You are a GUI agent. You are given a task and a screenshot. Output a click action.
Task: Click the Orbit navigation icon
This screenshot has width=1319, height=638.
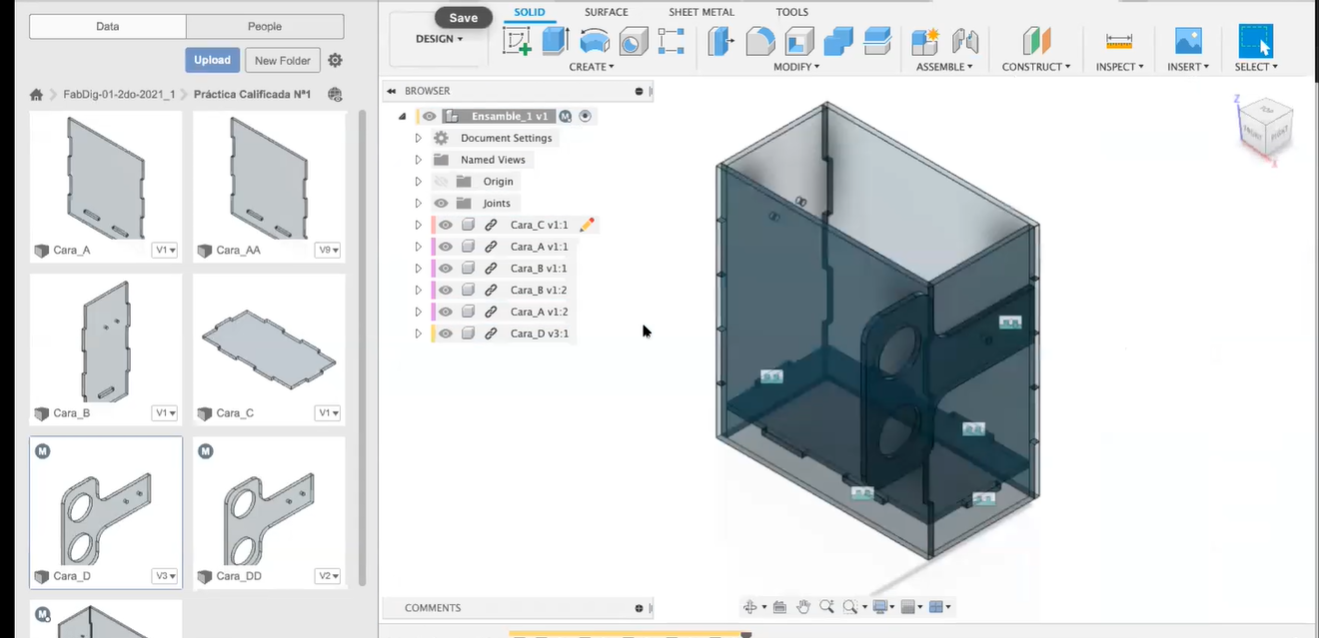pos(750,607)
